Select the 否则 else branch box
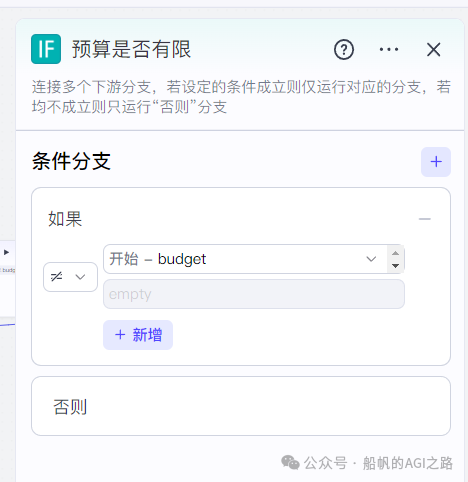Viewport: 468px width, 482px height. 241,406
